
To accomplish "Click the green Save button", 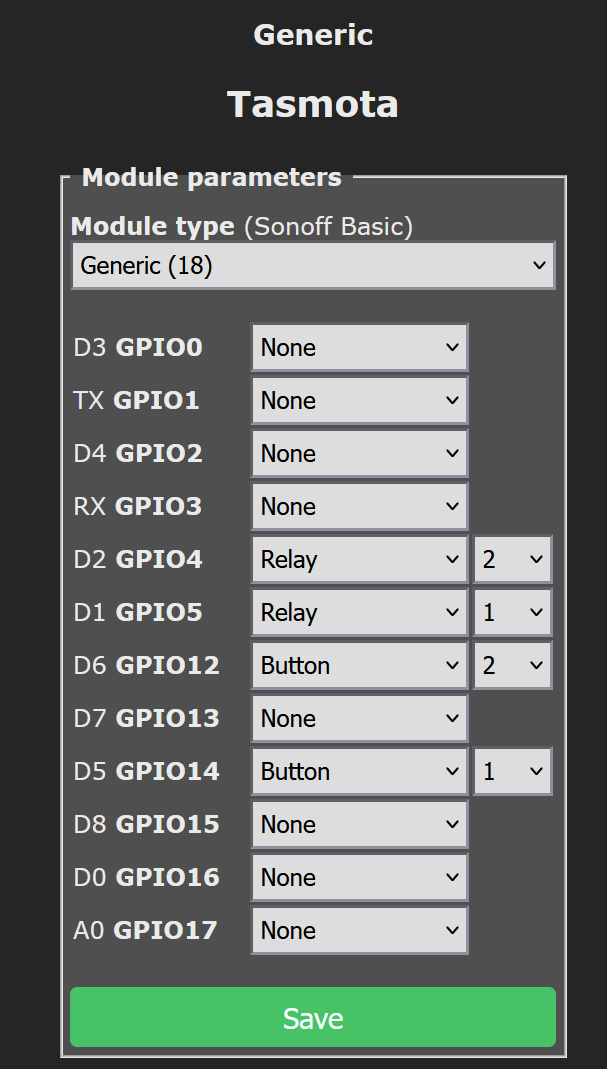I will 313,1017.
